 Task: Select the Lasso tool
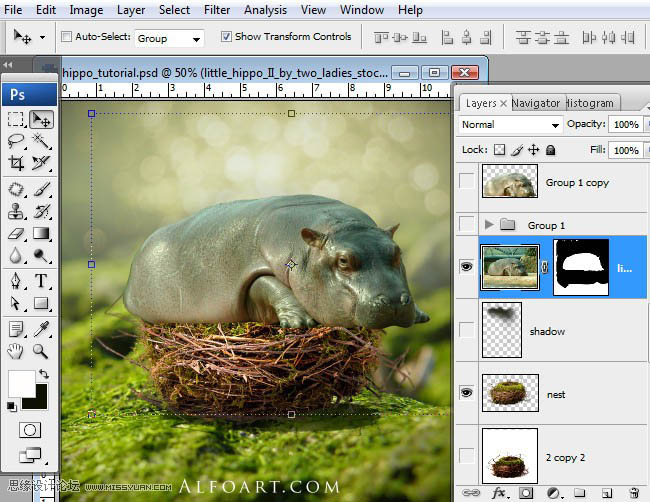click(x=16, y=141)
